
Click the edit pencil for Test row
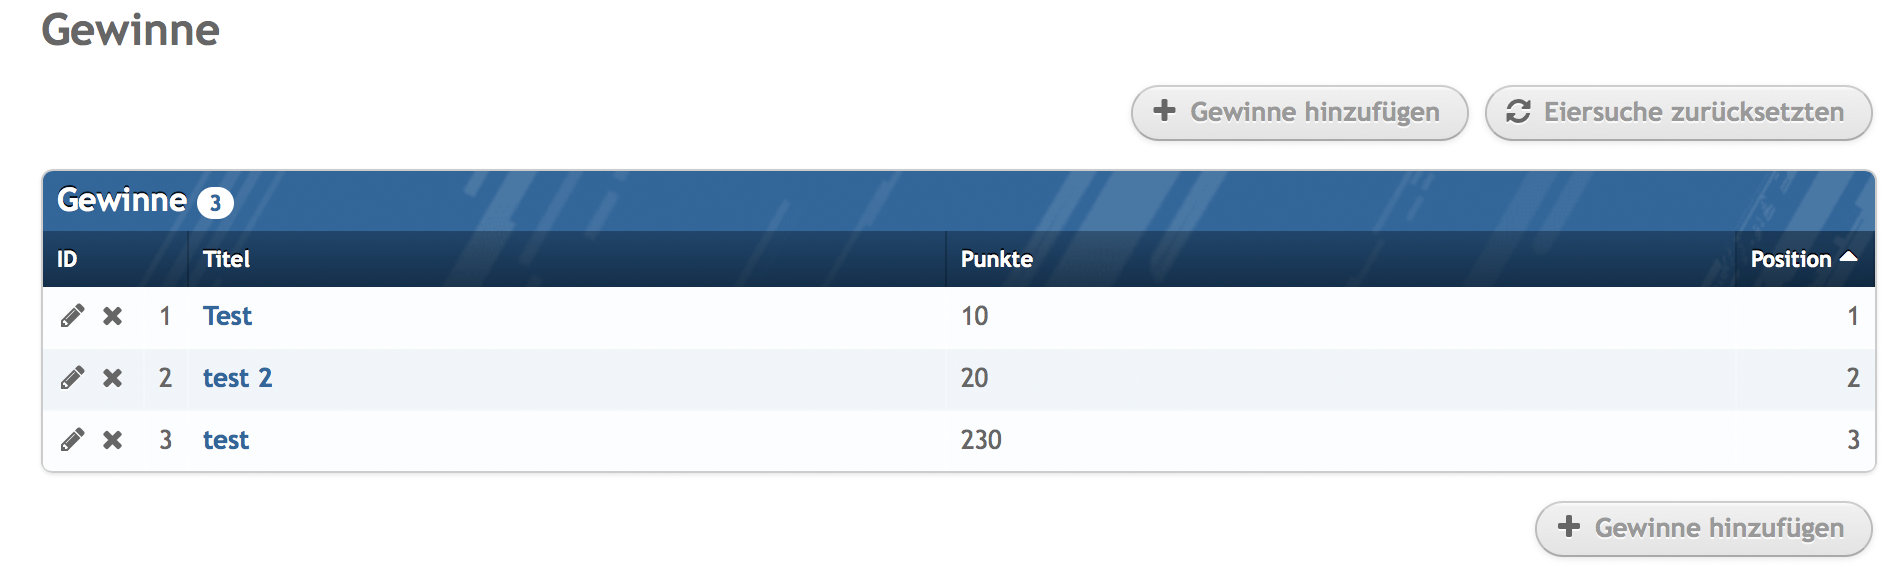72,317
